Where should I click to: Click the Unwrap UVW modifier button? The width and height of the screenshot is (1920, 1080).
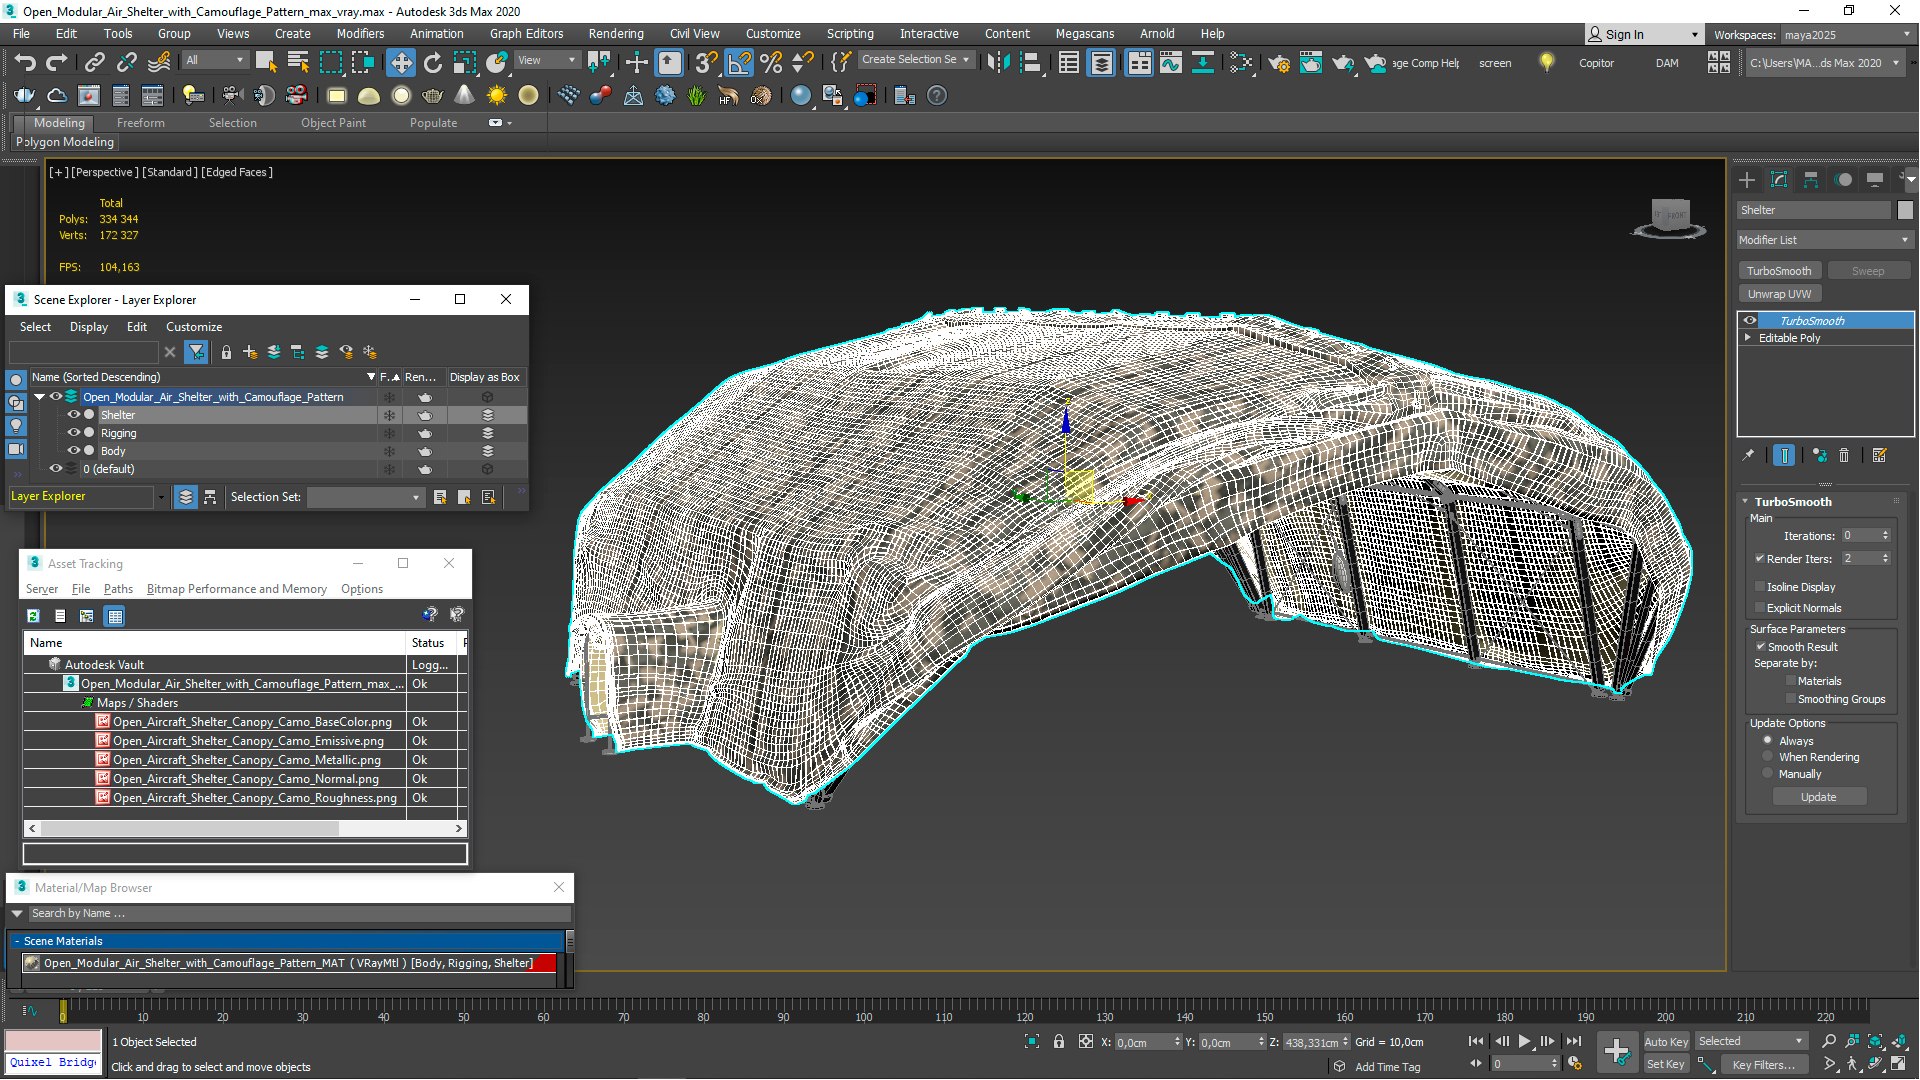point(1779,294)
